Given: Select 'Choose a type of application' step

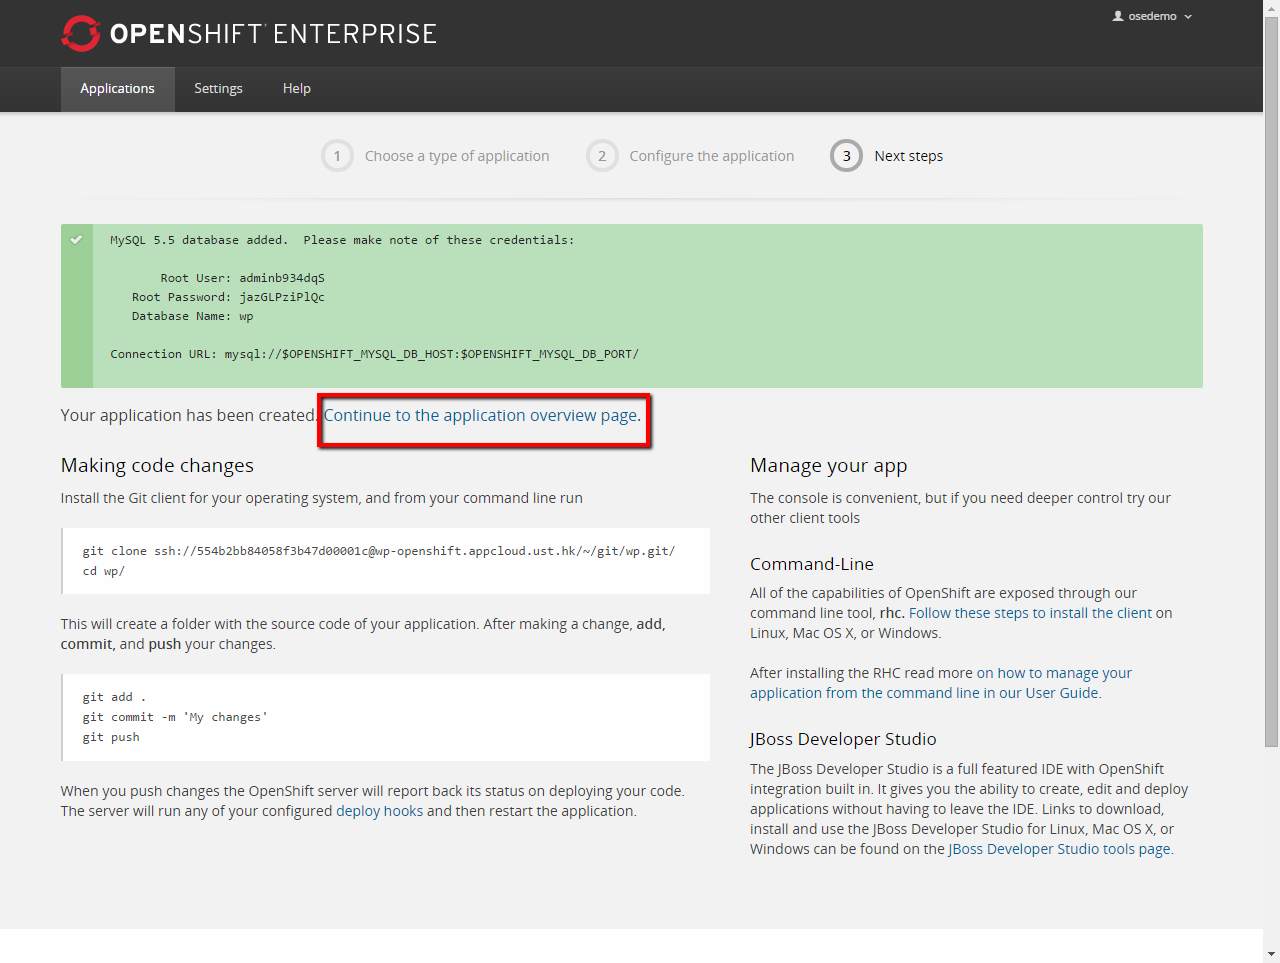Looking at the screenshot, I should 457,156.
